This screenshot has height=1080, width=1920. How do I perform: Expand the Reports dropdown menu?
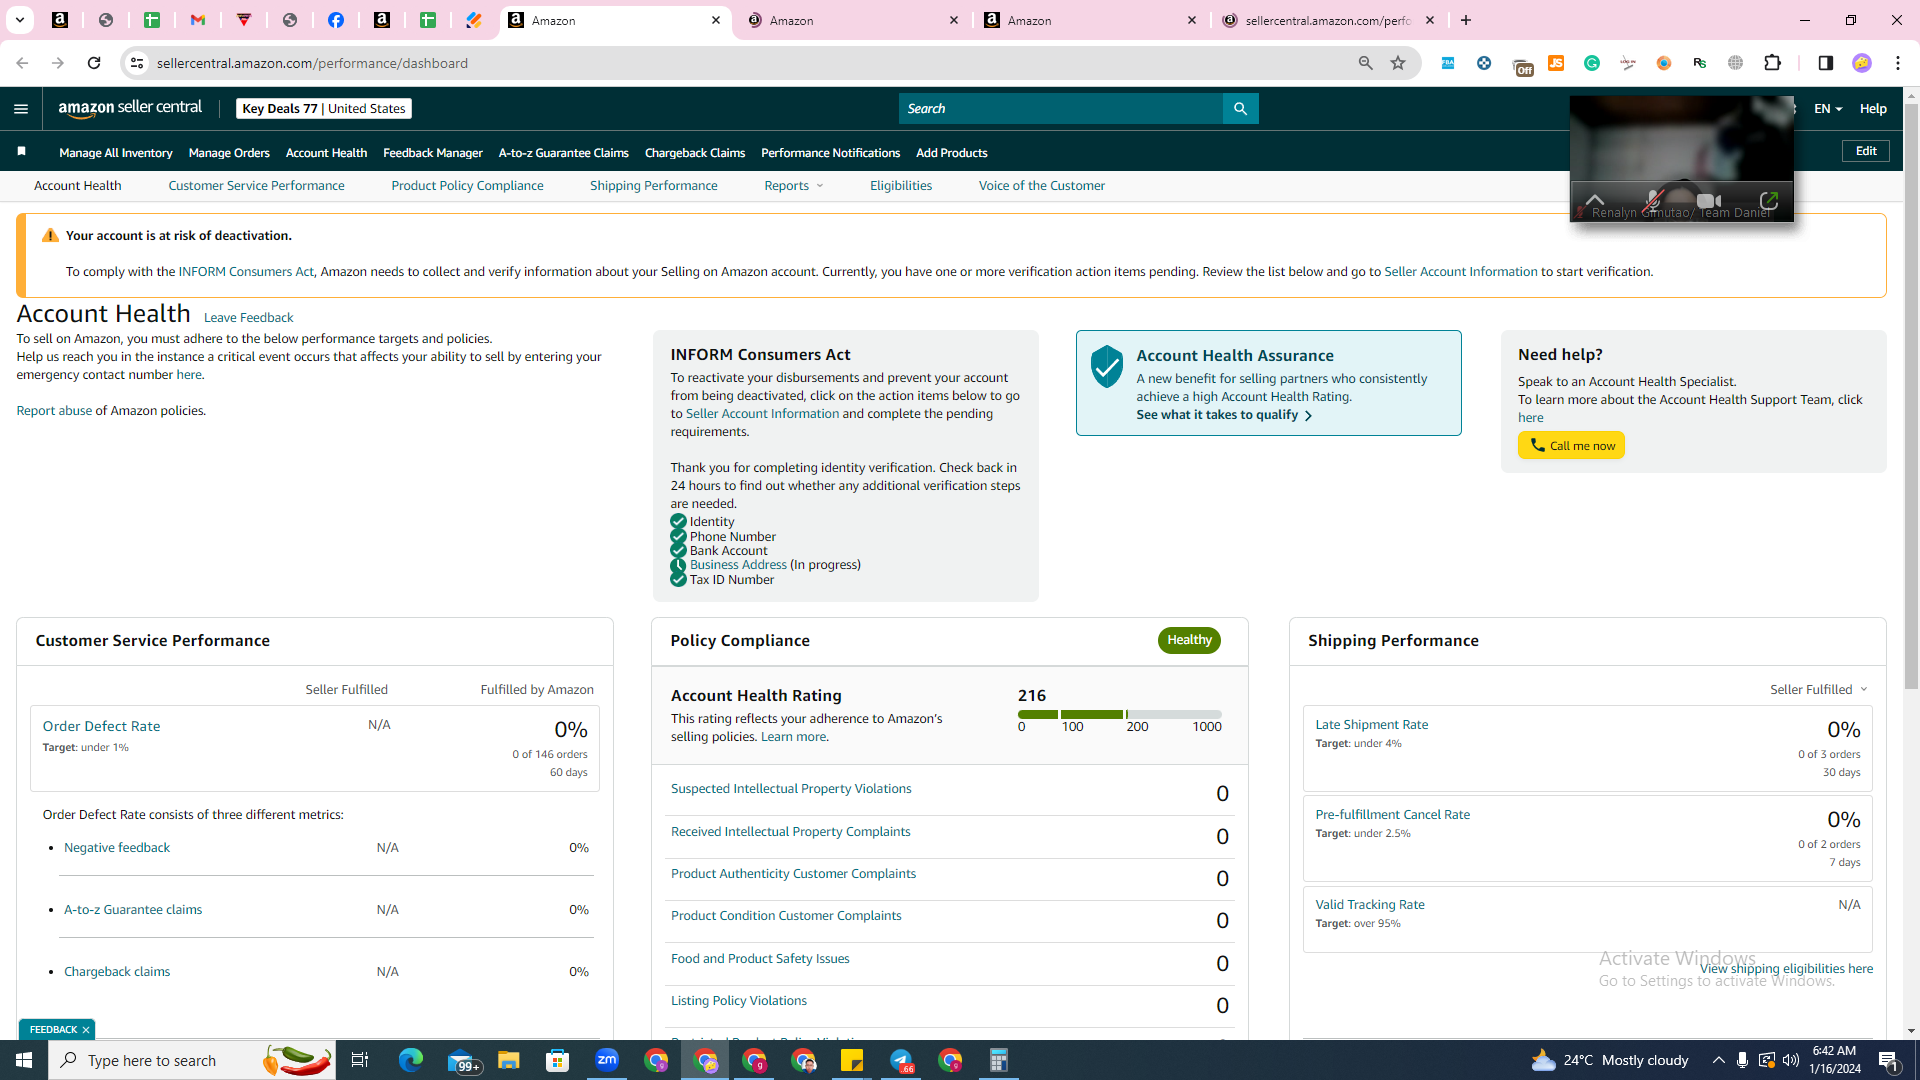pyautogui.click(x=794, y=186)
